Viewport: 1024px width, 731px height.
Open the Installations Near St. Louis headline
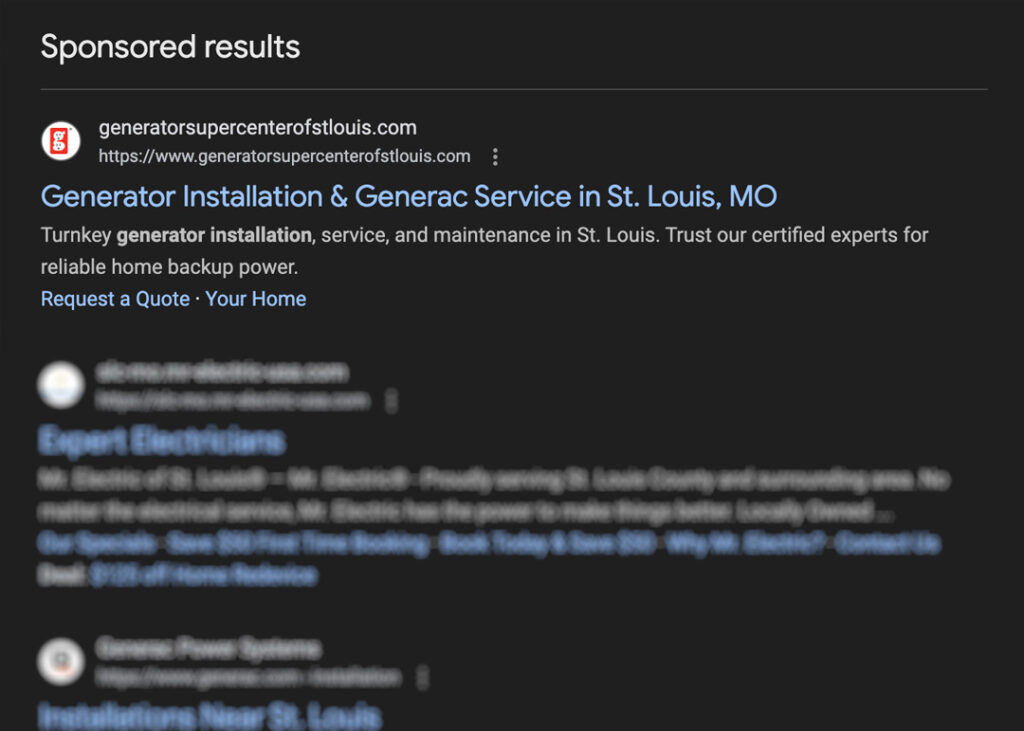210,716
